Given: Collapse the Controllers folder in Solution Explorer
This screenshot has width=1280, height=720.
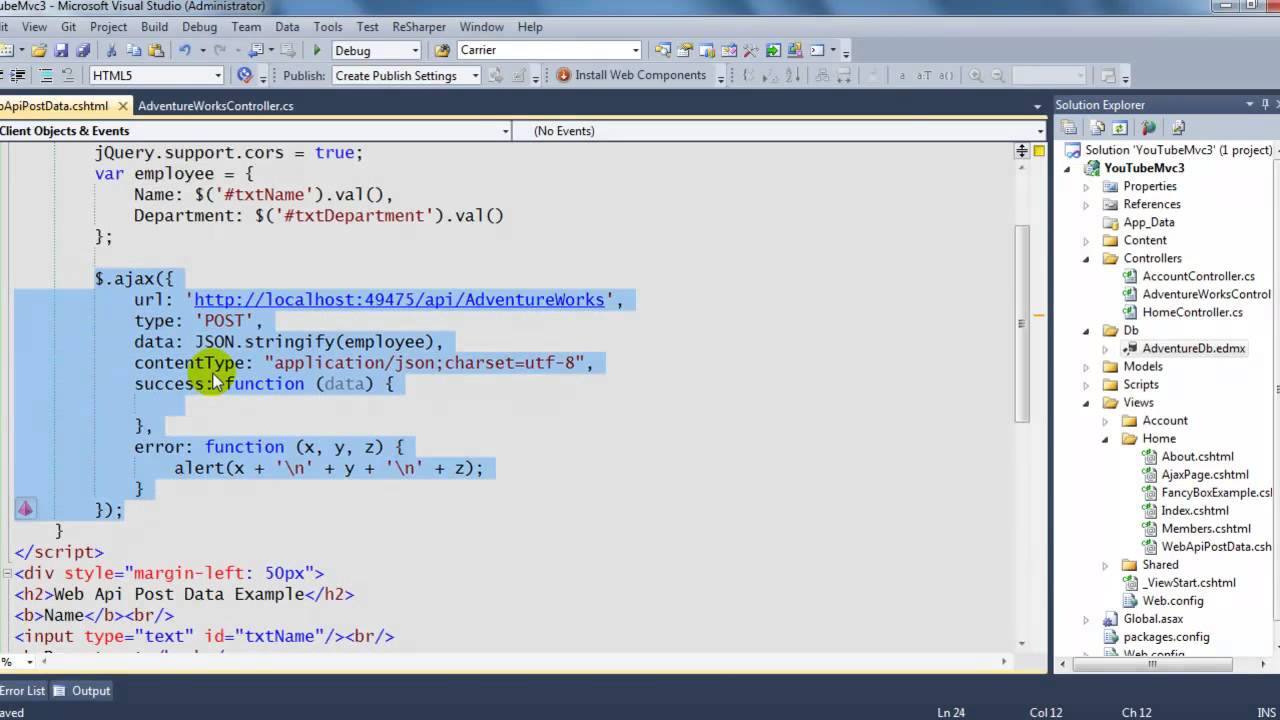Looking at the screenshot, I should coord(1086,259).
